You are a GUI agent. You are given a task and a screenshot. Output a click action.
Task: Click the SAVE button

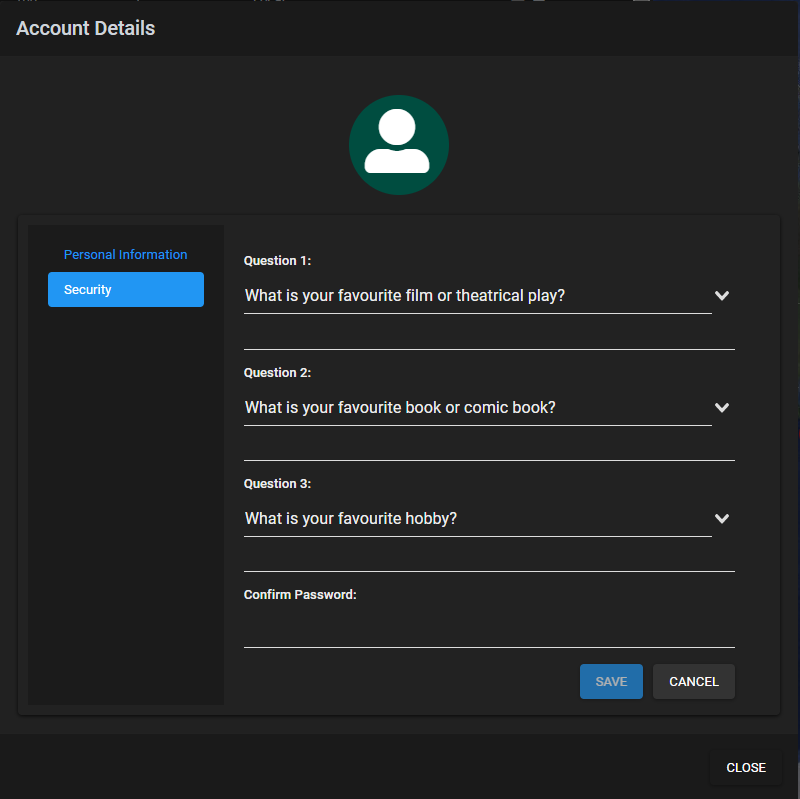[611, 682]
